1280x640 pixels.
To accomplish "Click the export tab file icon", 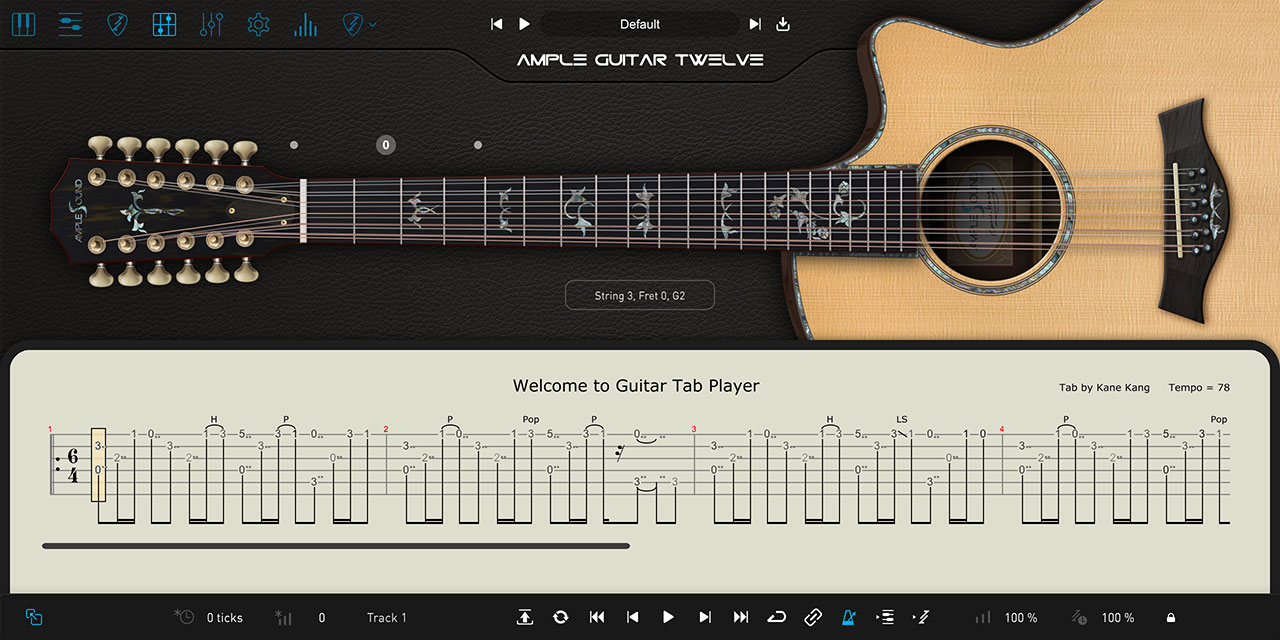I will coord(525,618).
